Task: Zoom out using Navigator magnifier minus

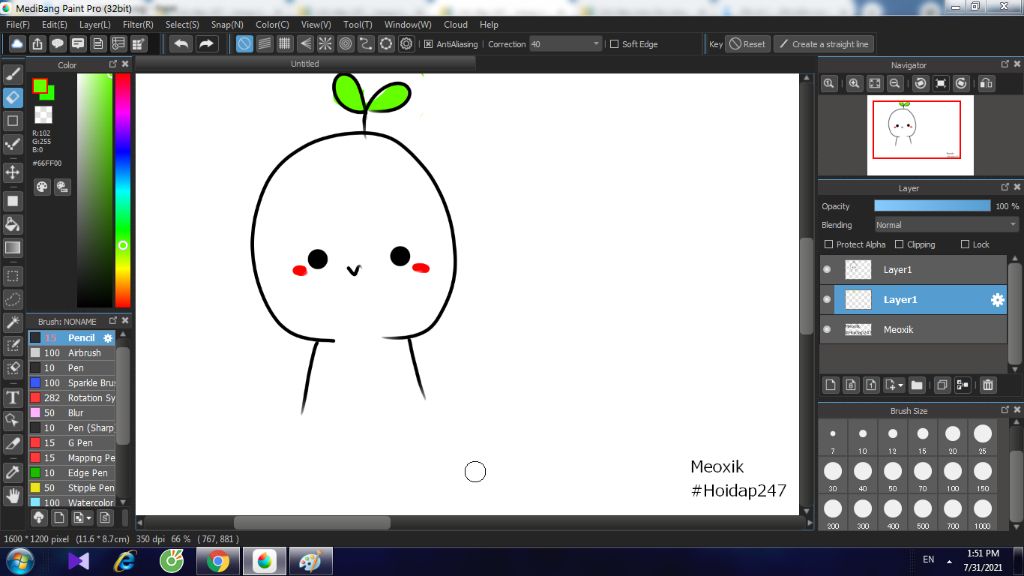Action: tap(895, 84)
